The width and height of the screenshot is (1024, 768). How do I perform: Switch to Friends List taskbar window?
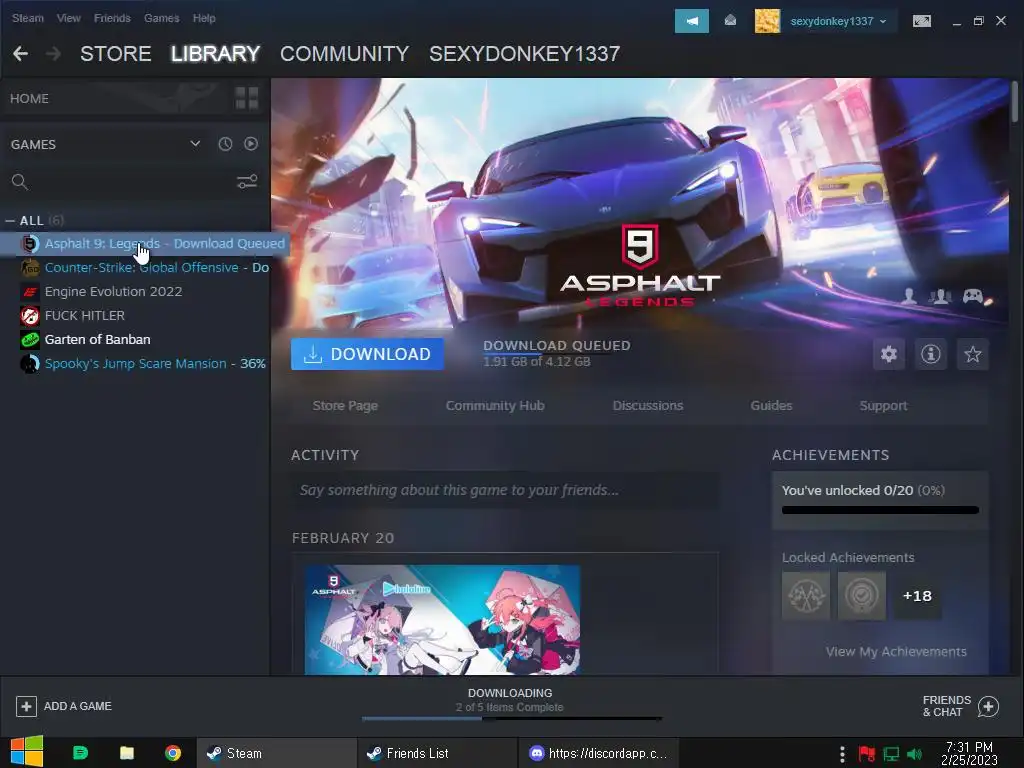[438, 753]
